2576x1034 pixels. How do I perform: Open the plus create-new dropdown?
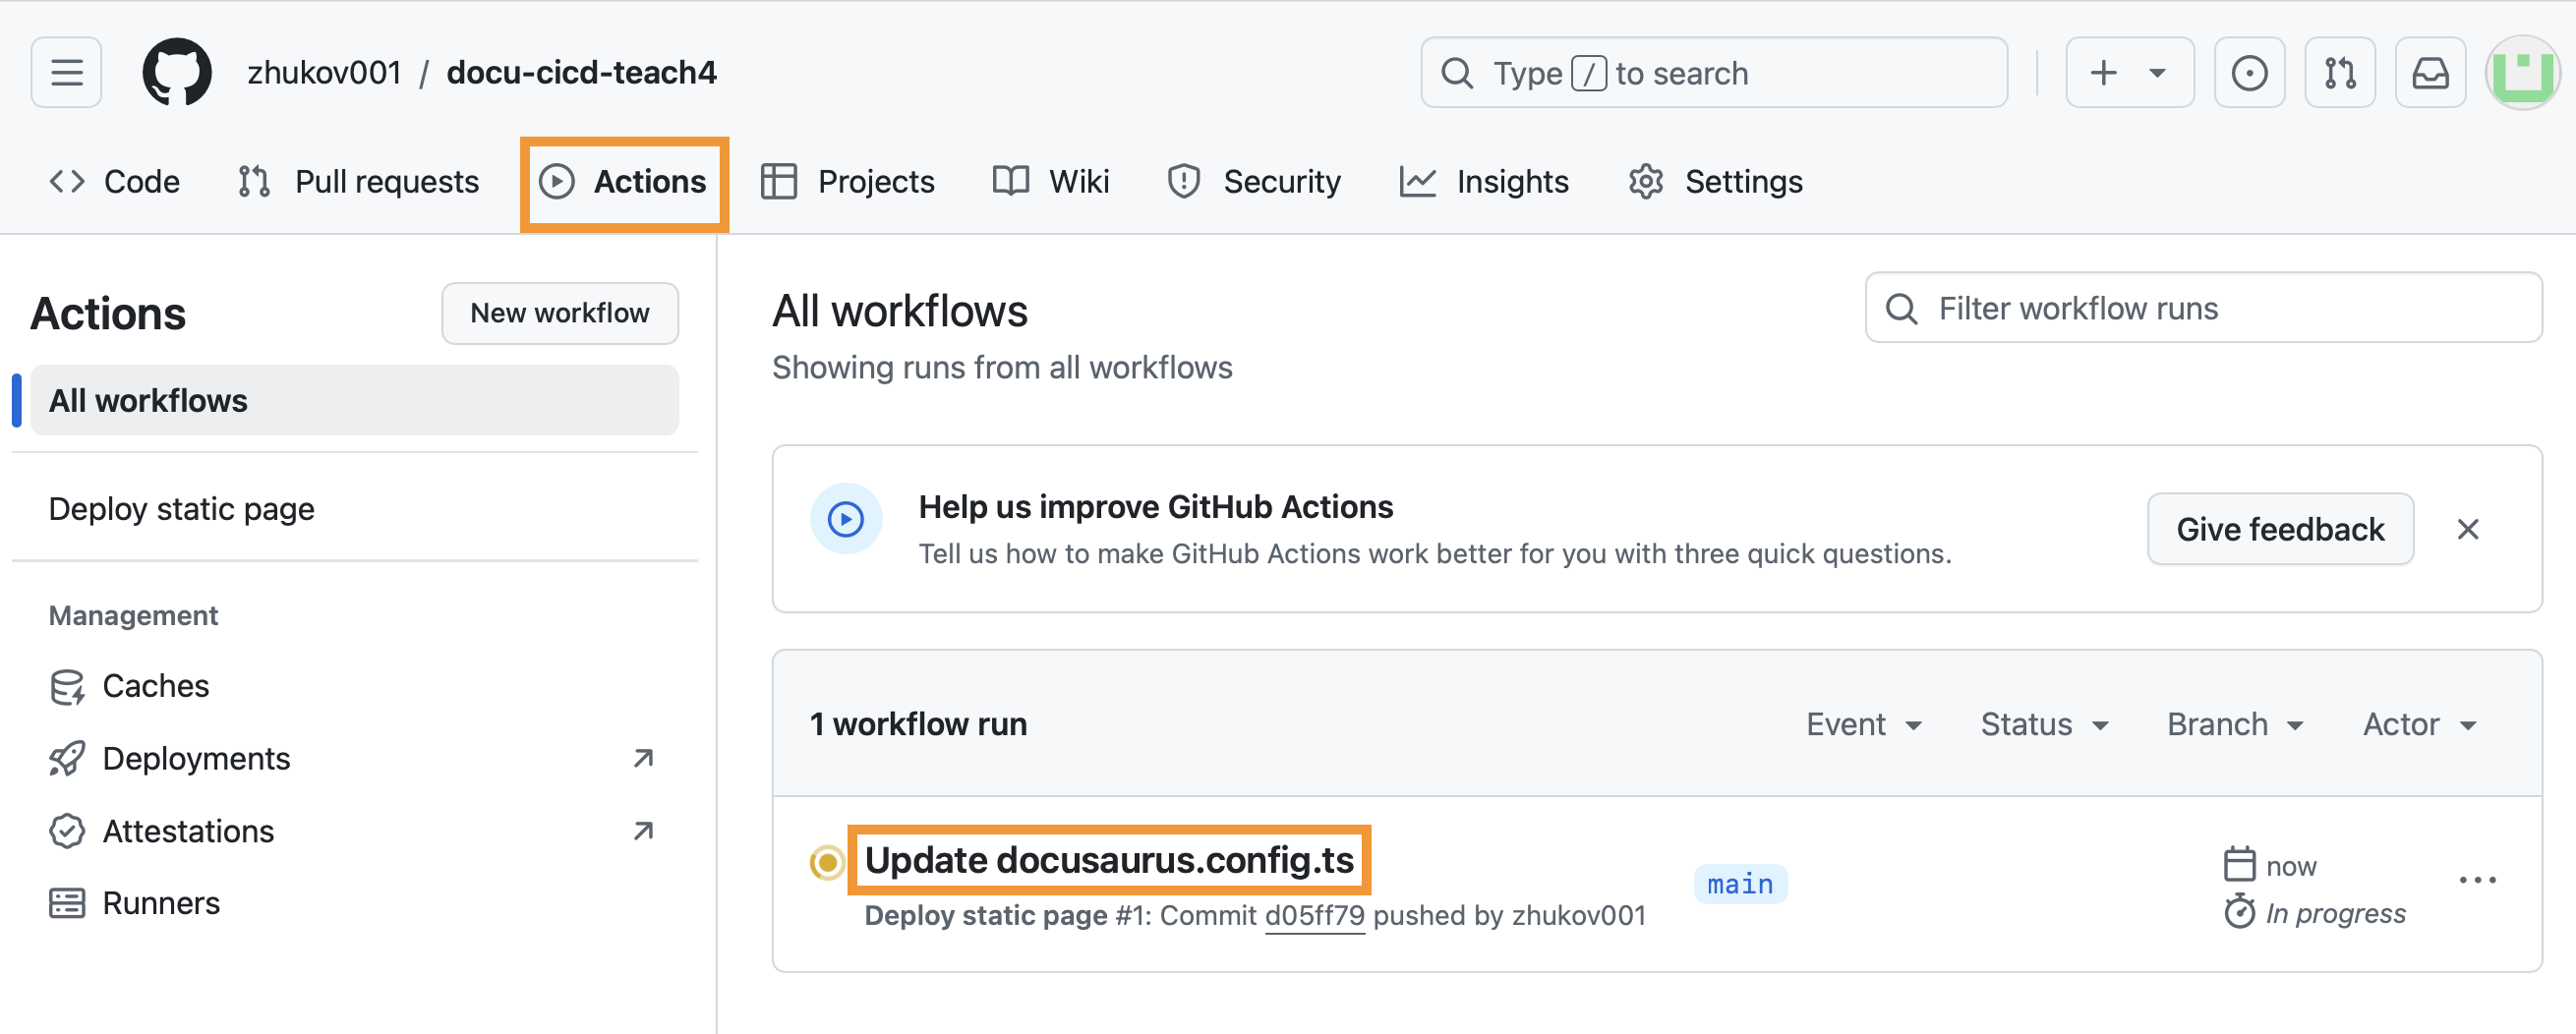pyautogui.click(x=2129, y=73)
